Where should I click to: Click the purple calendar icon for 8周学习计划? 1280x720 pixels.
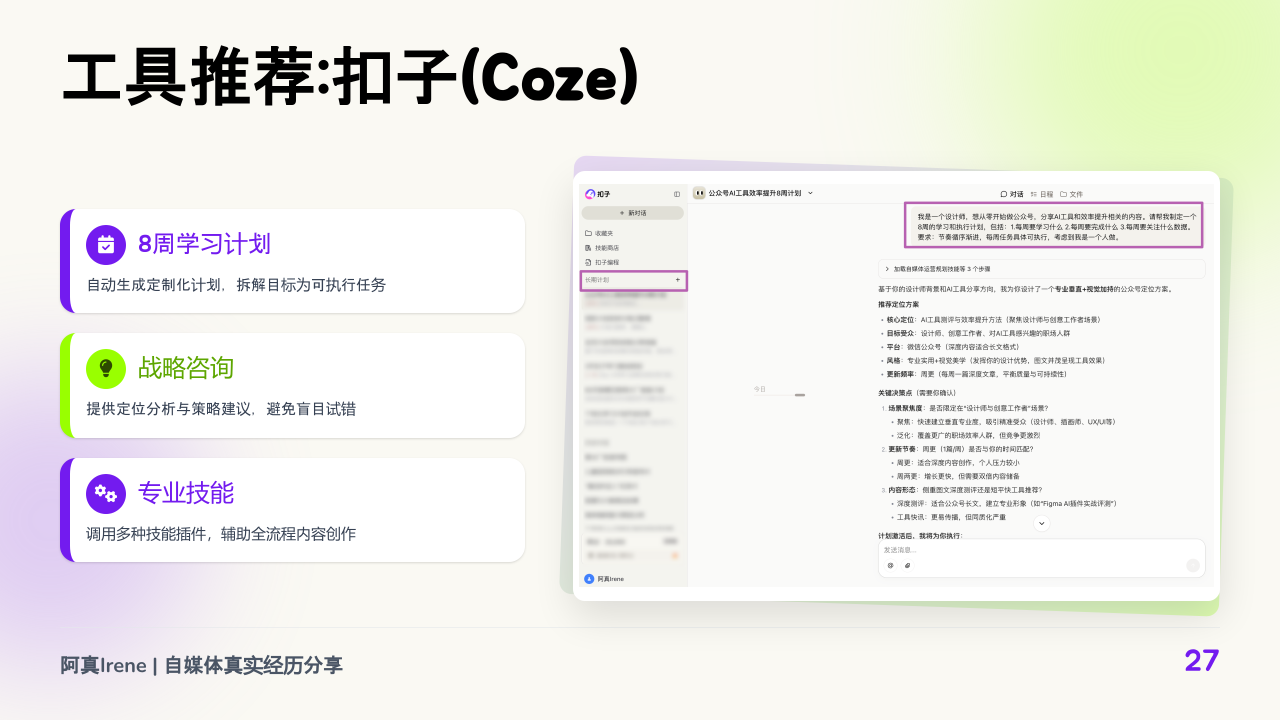[x=106, y=244]
